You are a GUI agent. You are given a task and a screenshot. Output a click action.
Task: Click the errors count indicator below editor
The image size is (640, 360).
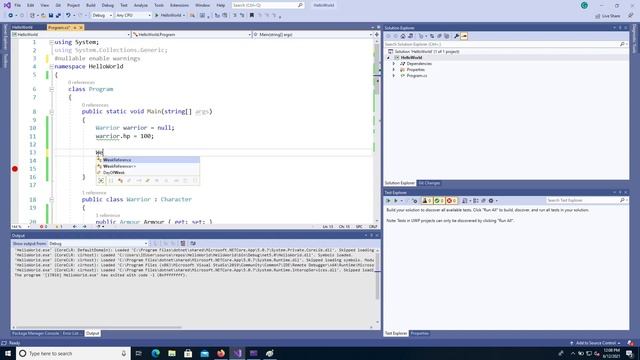(x=43, y=227)
